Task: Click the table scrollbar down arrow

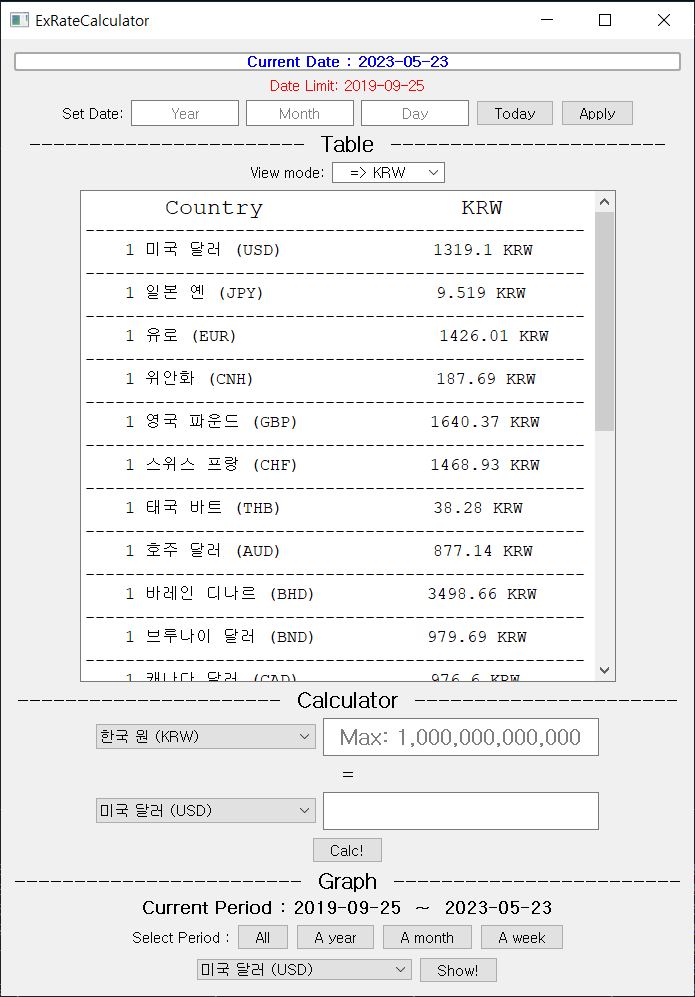Action: point(605,670)
